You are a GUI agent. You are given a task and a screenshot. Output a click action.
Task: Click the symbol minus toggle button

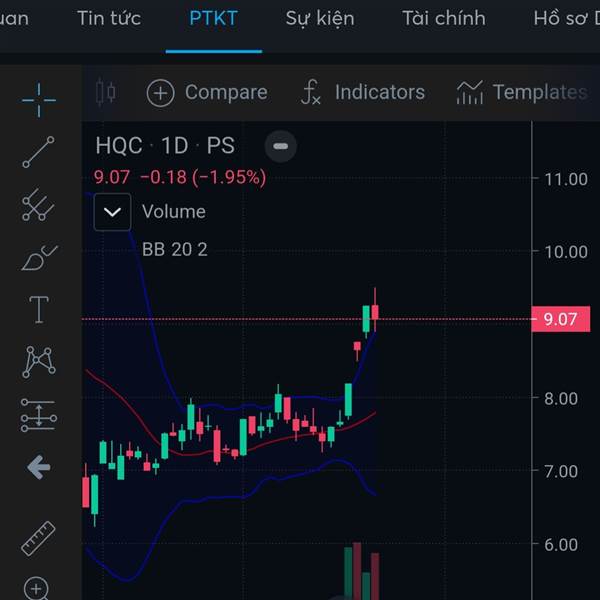click(280, 146)
